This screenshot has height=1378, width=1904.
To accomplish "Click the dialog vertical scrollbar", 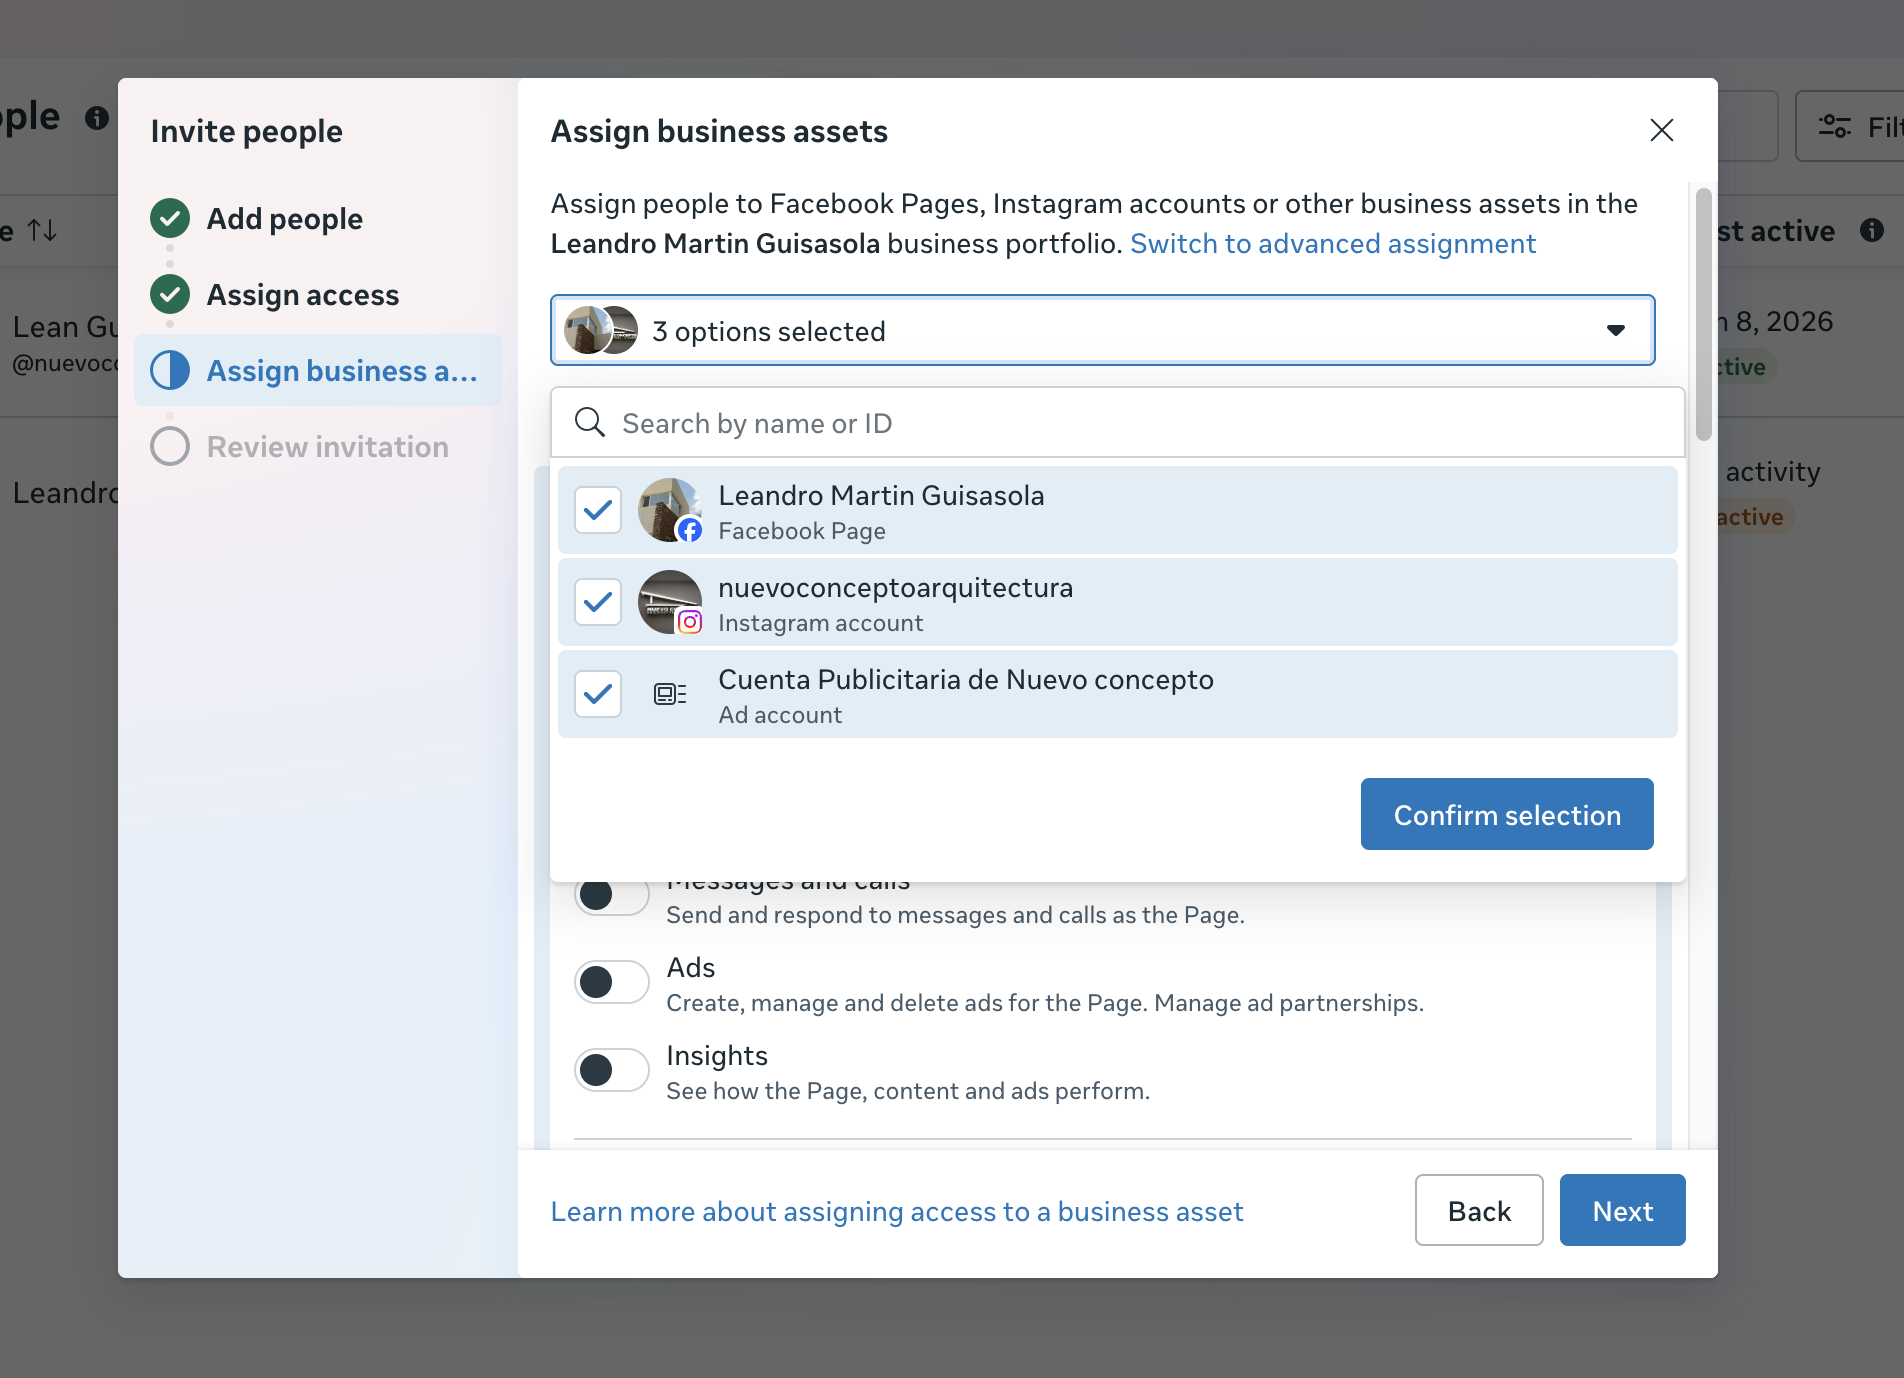I will 1704,314.
